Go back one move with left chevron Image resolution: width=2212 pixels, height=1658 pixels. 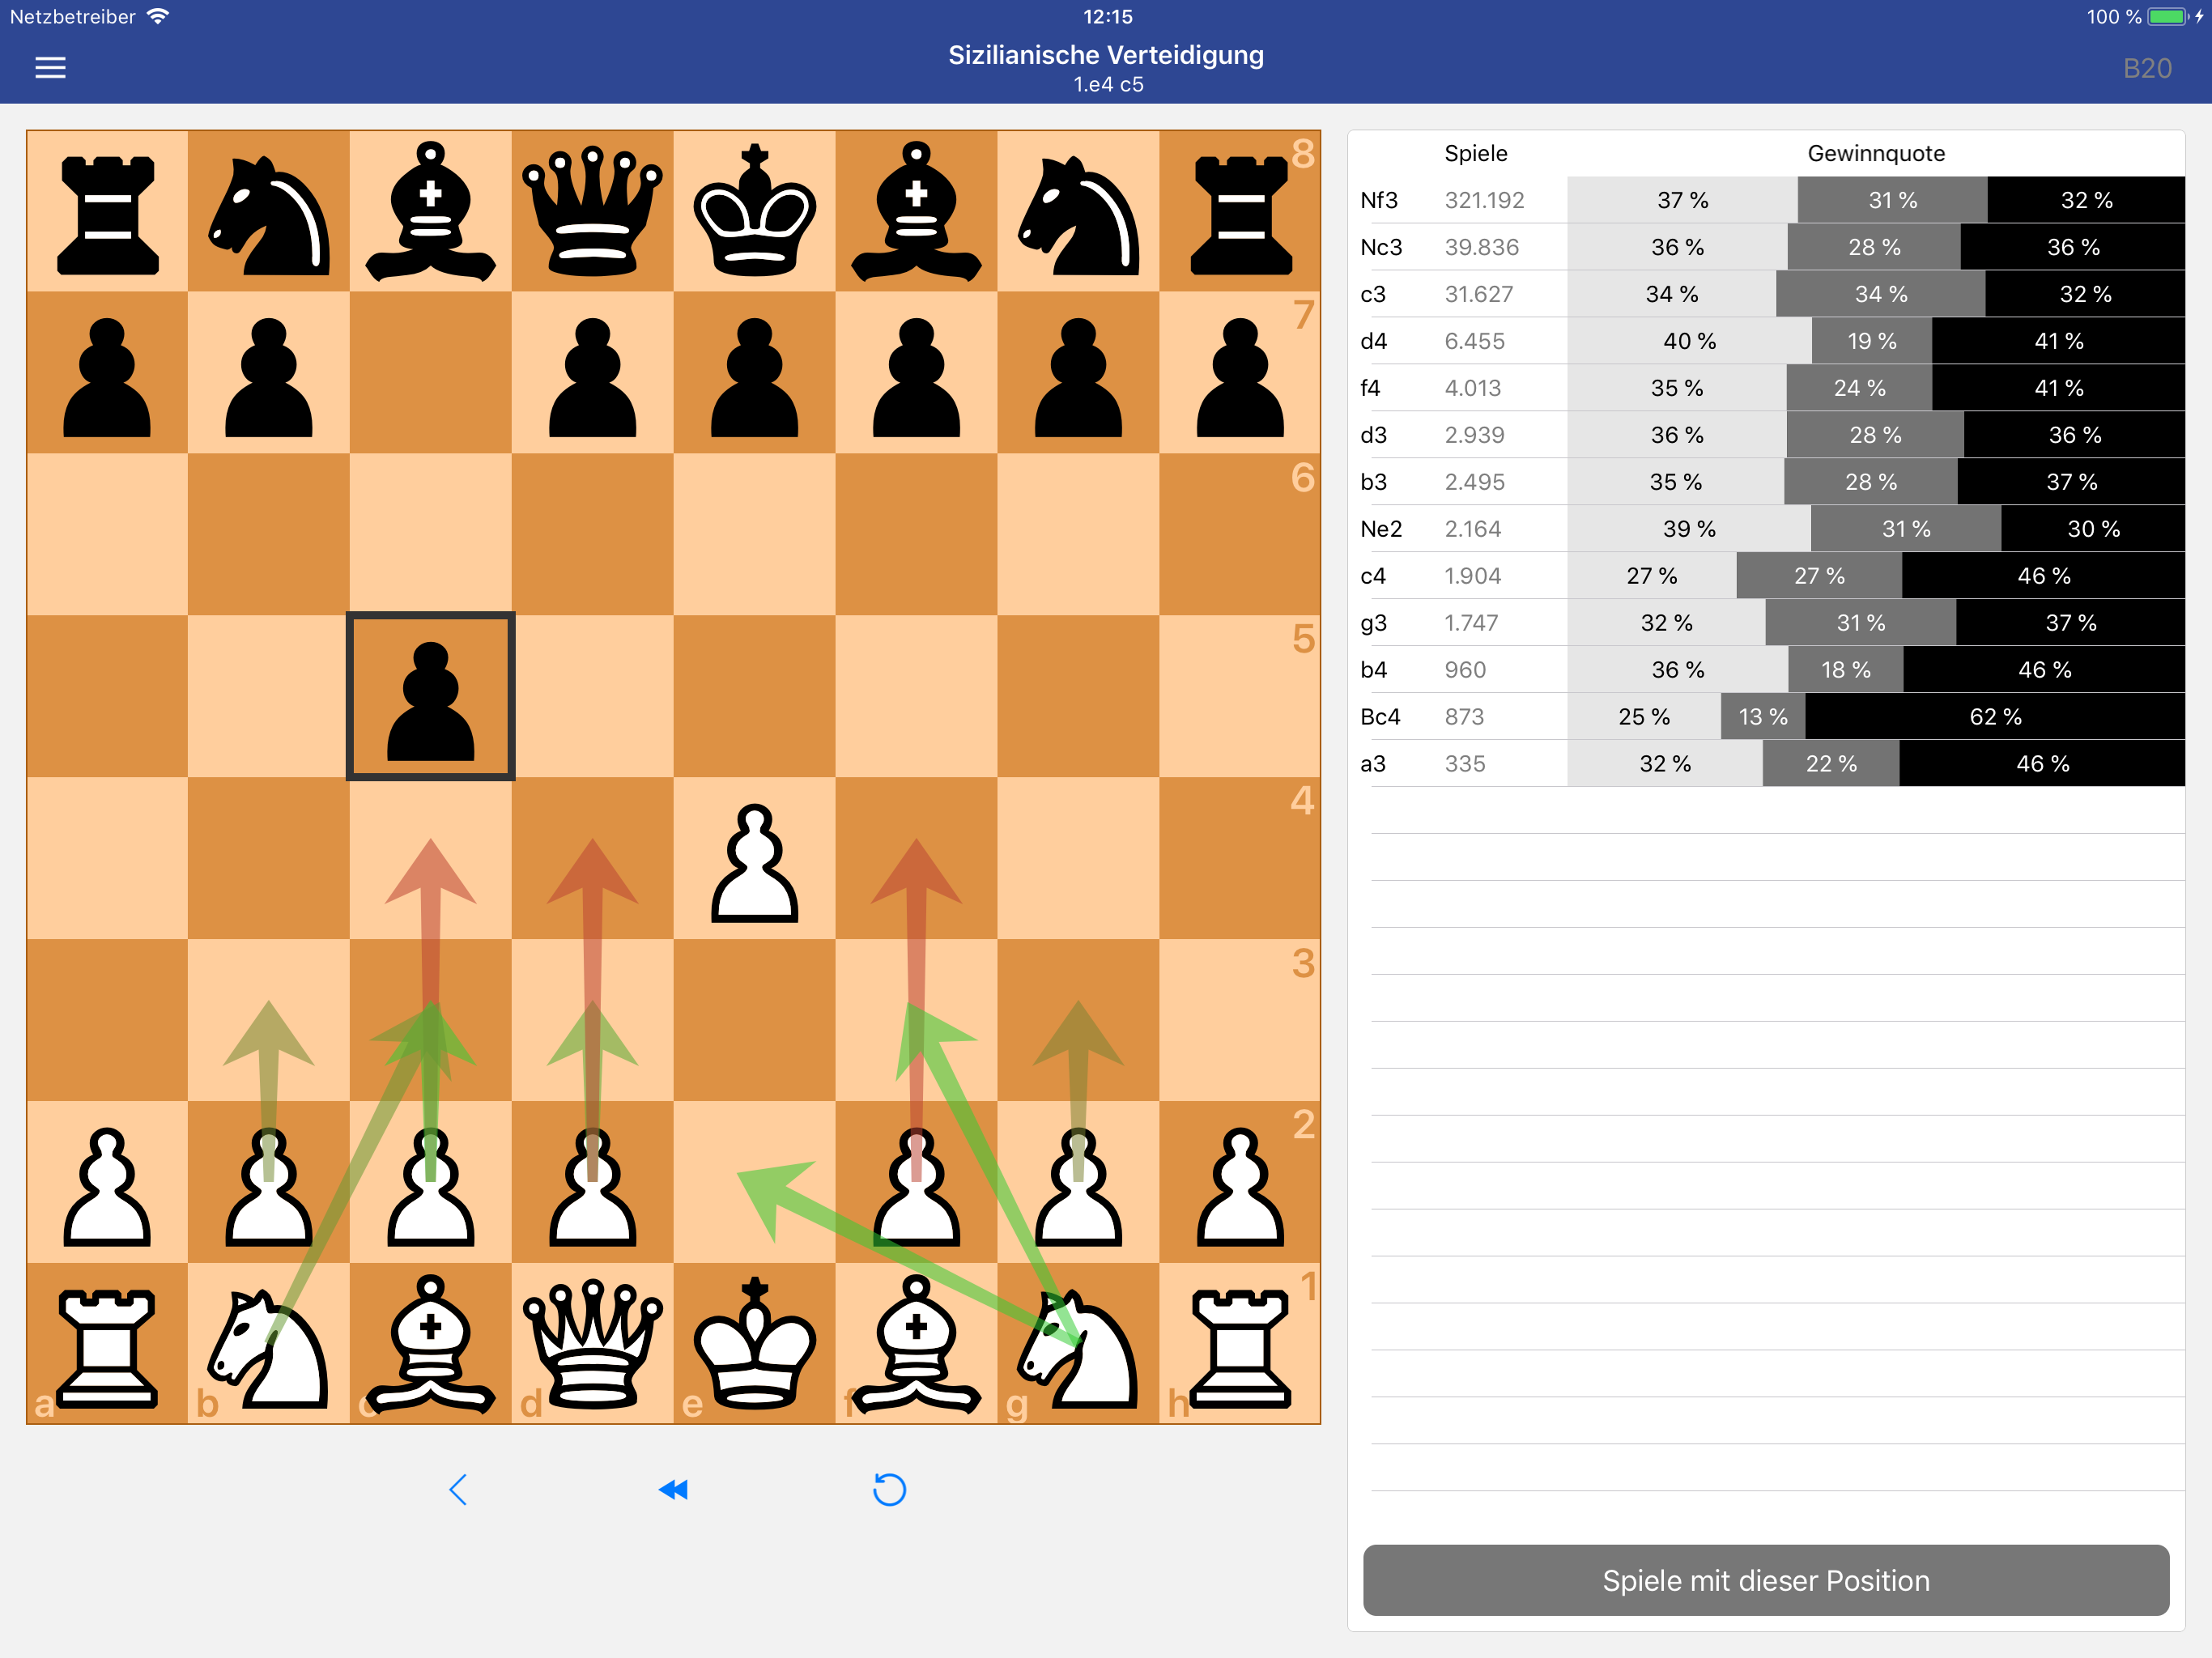click(x=458, y=1489)
